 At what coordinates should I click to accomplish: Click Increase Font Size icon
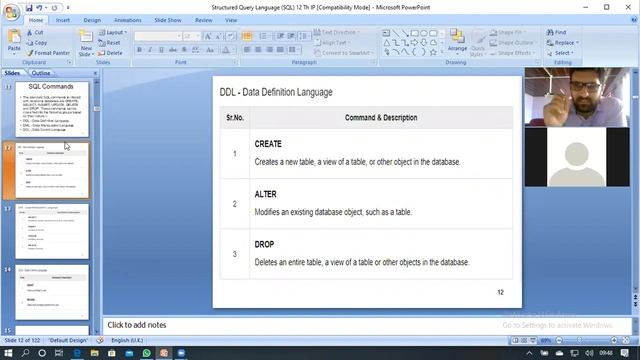point(208,36)
